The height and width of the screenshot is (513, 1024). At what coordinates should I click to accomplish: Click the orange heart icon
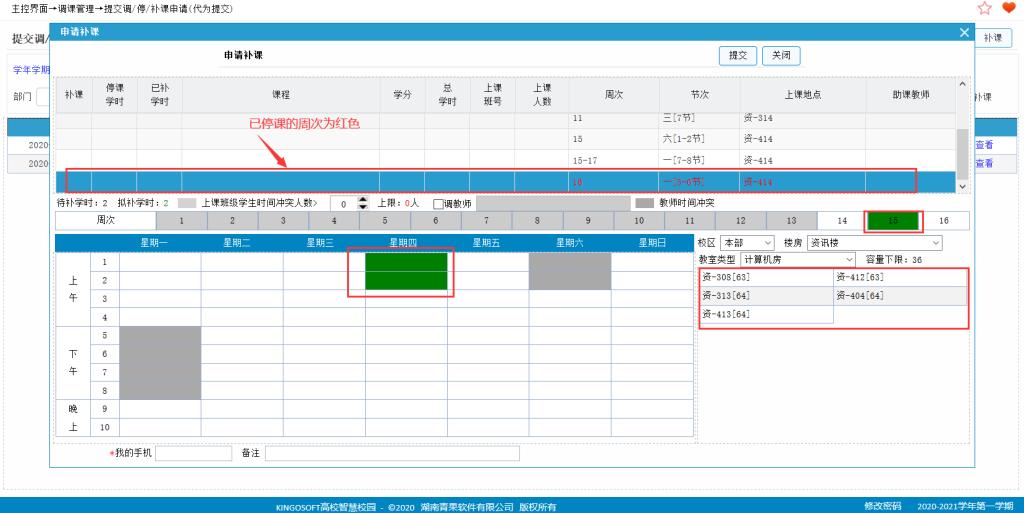(x=1008, y=8)
